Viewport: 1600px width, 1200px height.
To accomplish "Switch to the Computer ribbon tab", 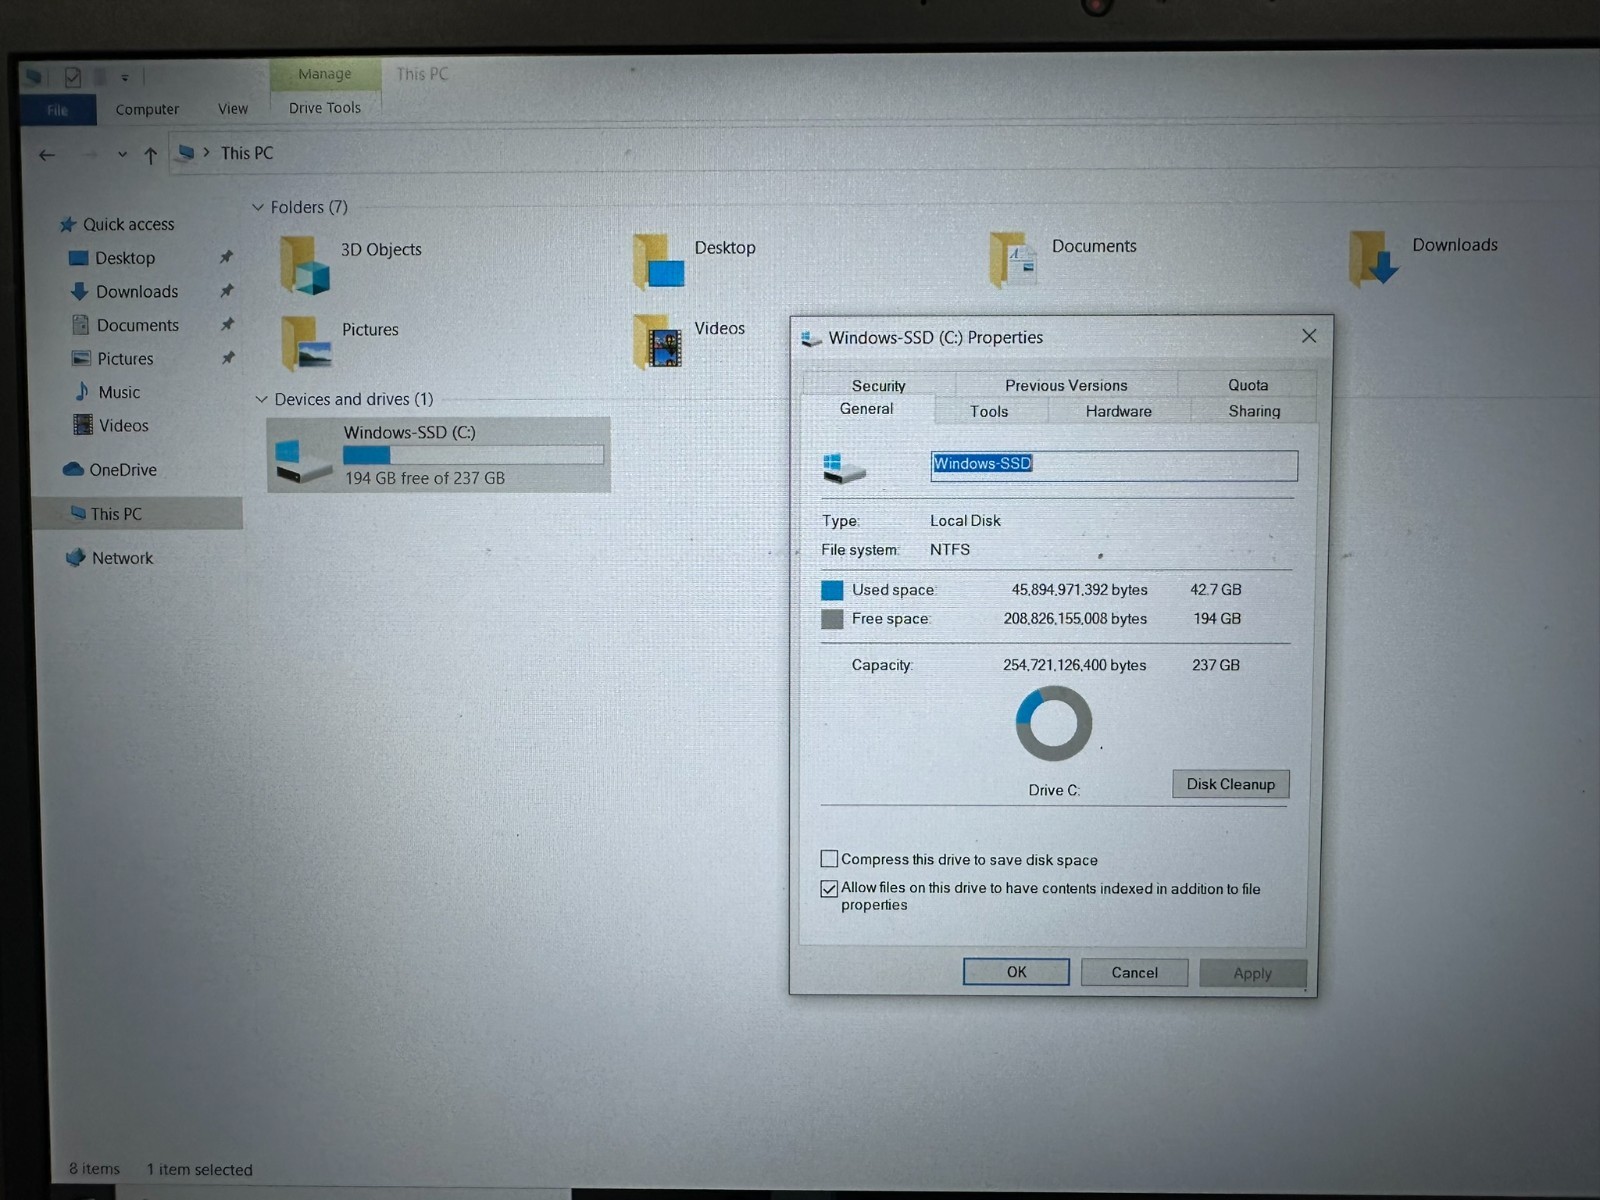I will coord(147,109).
